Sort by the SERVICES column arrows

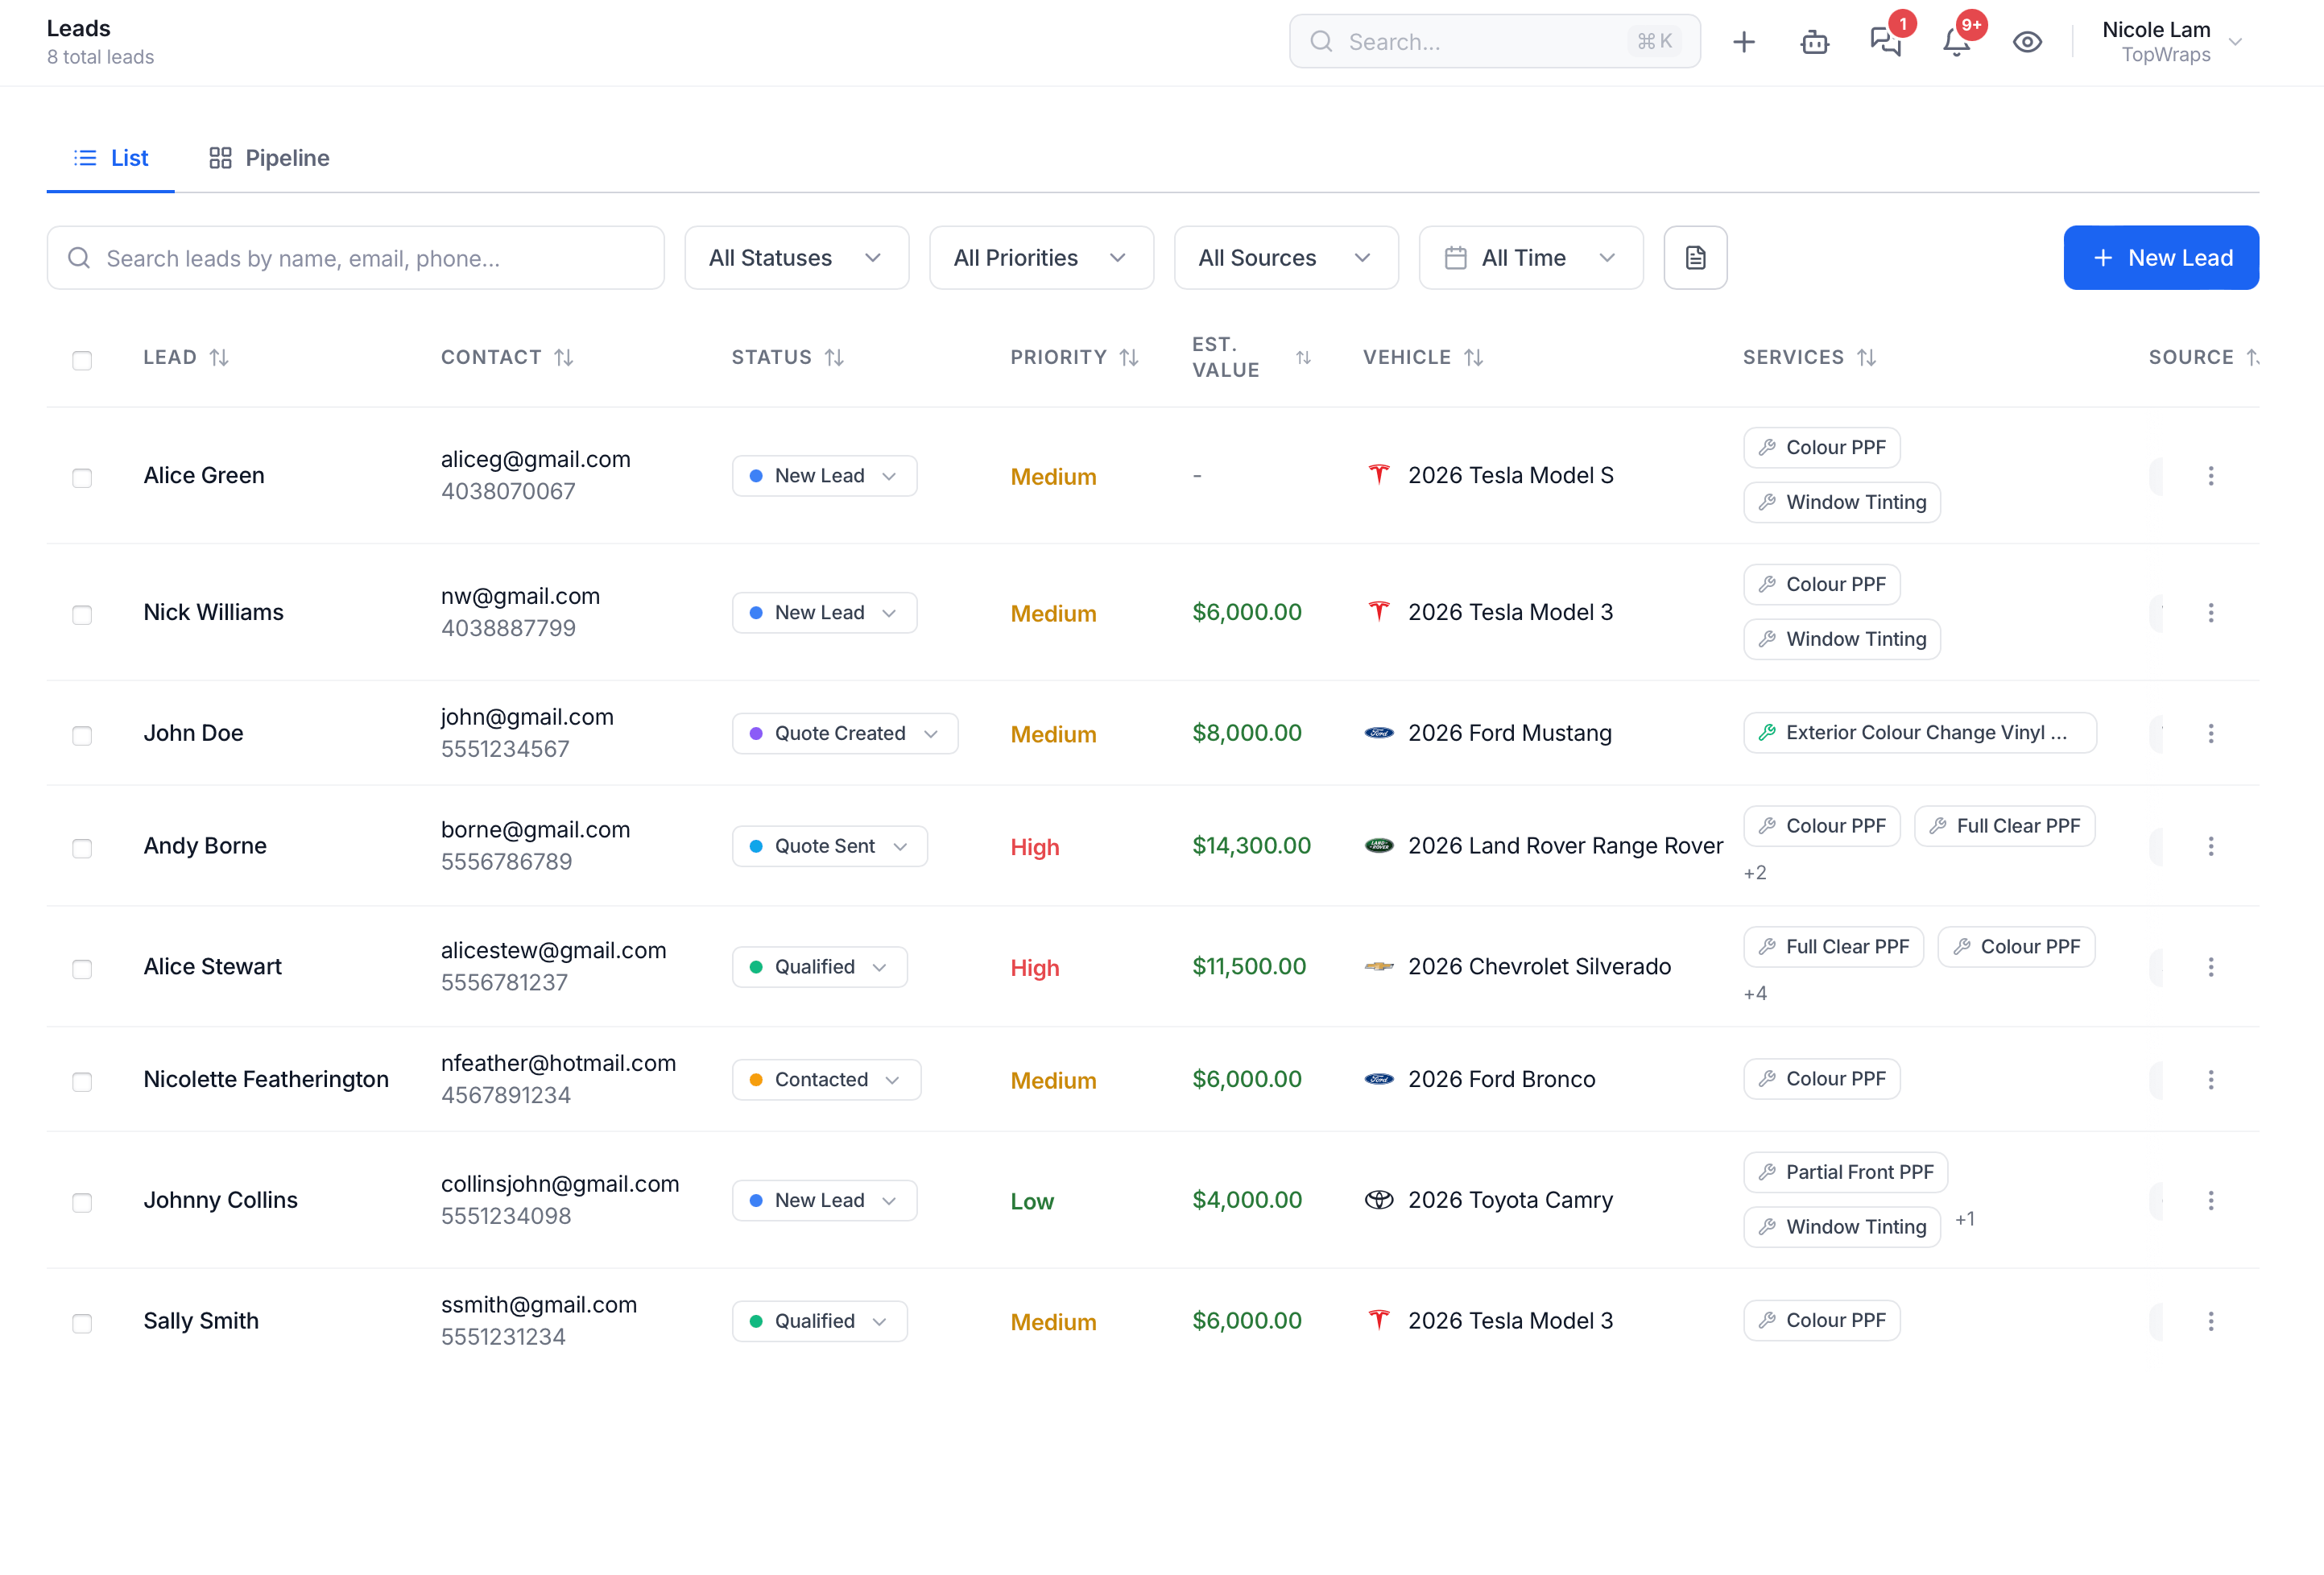coord(1866,357)
